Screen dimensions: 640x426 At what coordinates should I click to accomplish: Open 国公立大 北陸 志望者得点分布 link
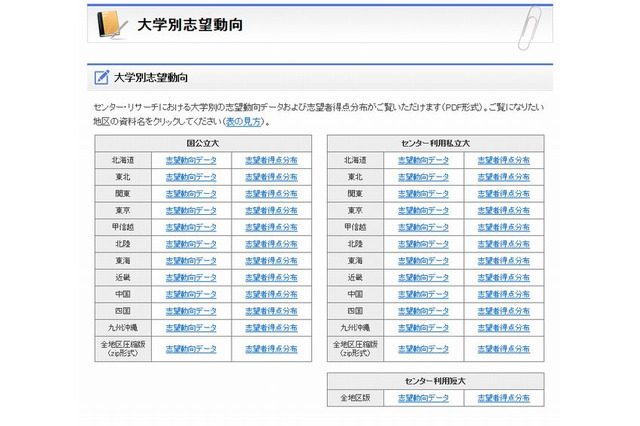click(x=271, y=244)
